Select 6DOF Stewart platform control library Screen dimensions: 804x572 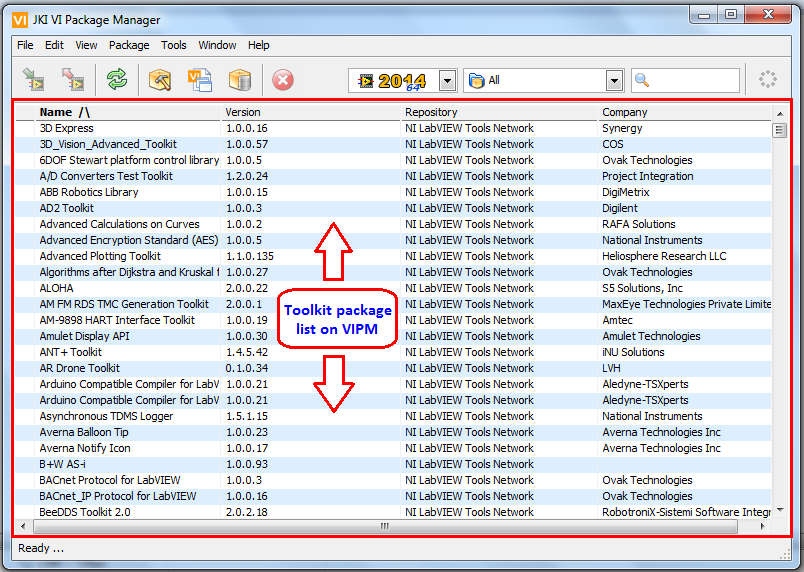(x=393, y=160)
